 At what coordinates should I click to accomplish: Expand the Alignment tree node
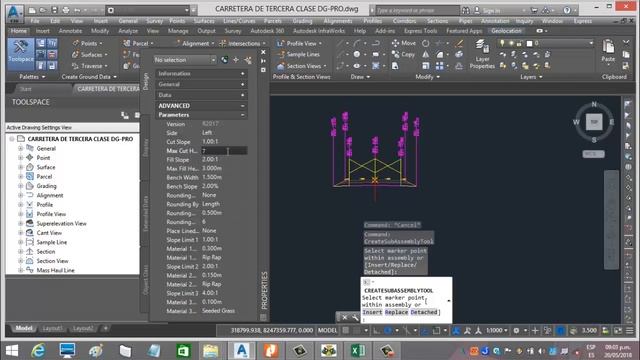pyautogui.click(x=20, y=195)
